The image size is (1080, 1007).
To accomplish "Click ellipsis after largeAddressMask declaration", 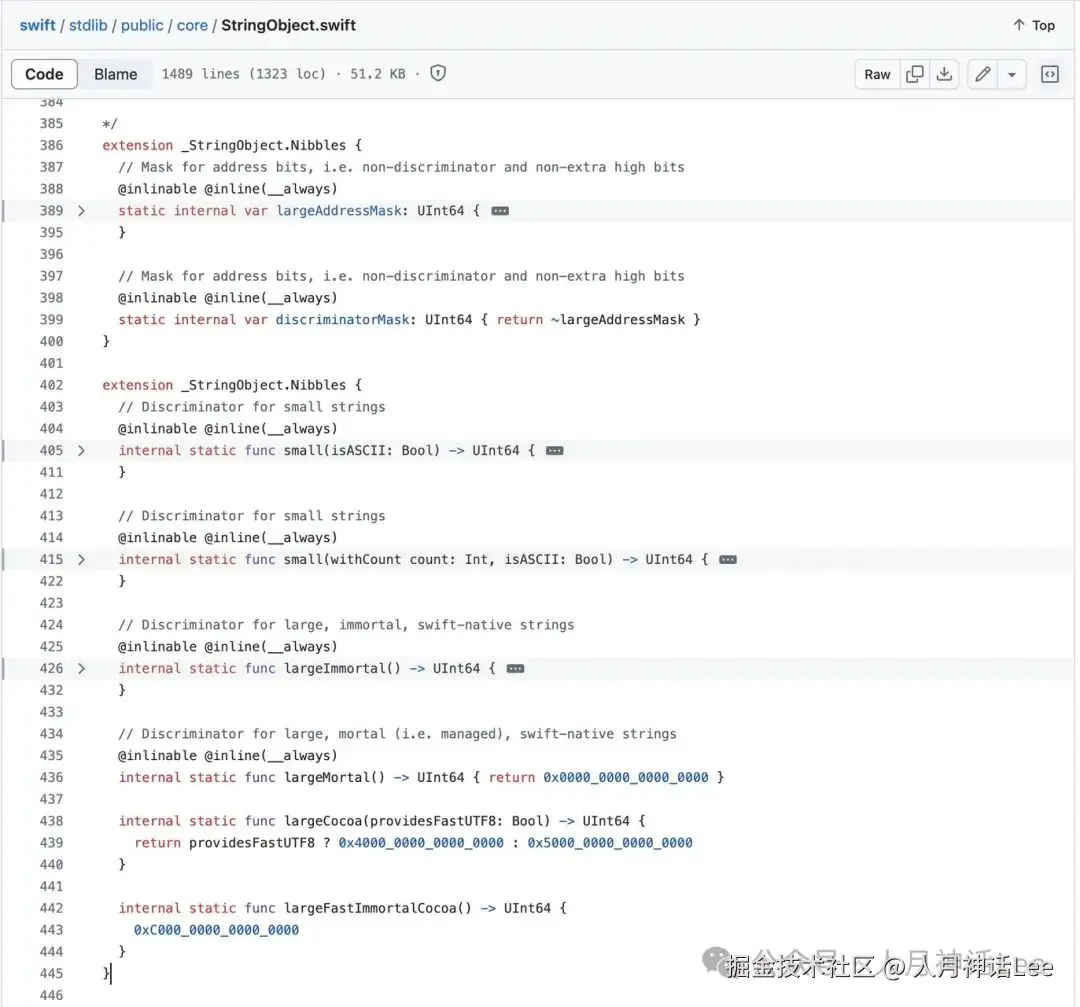I will coord(500,211).
